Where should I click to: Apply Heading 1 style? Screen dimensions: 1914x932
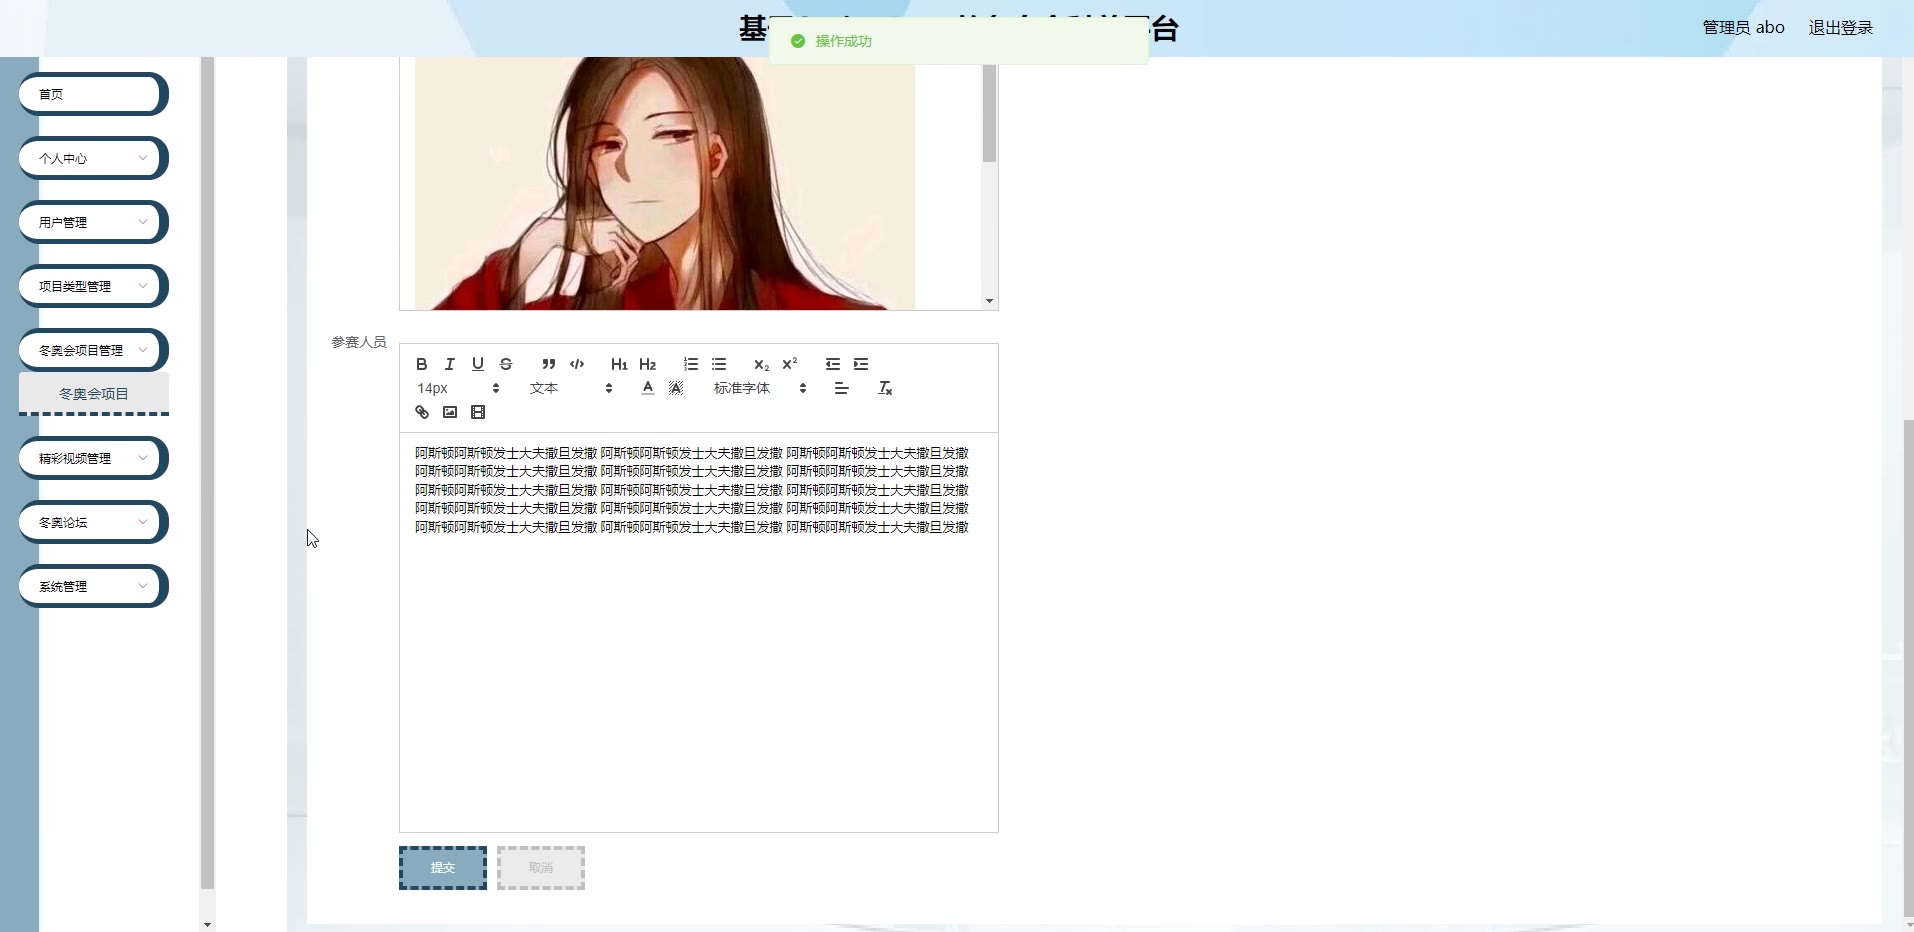point(619,364)
